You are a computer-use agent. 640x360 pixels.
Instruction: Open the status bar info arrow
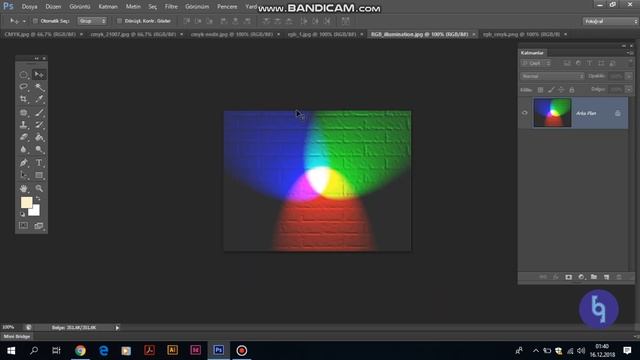(117, 328)
